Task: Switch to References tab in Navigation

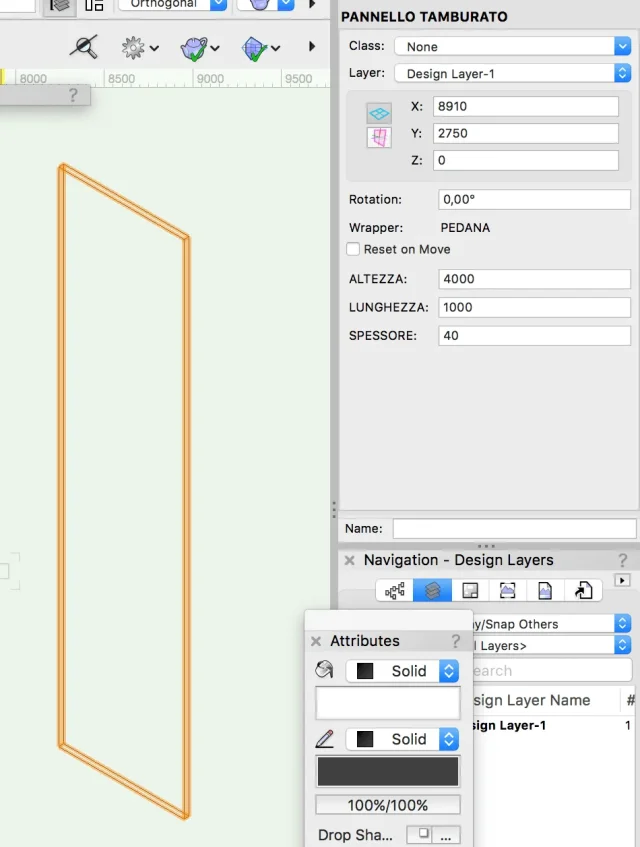Action: 583,590
